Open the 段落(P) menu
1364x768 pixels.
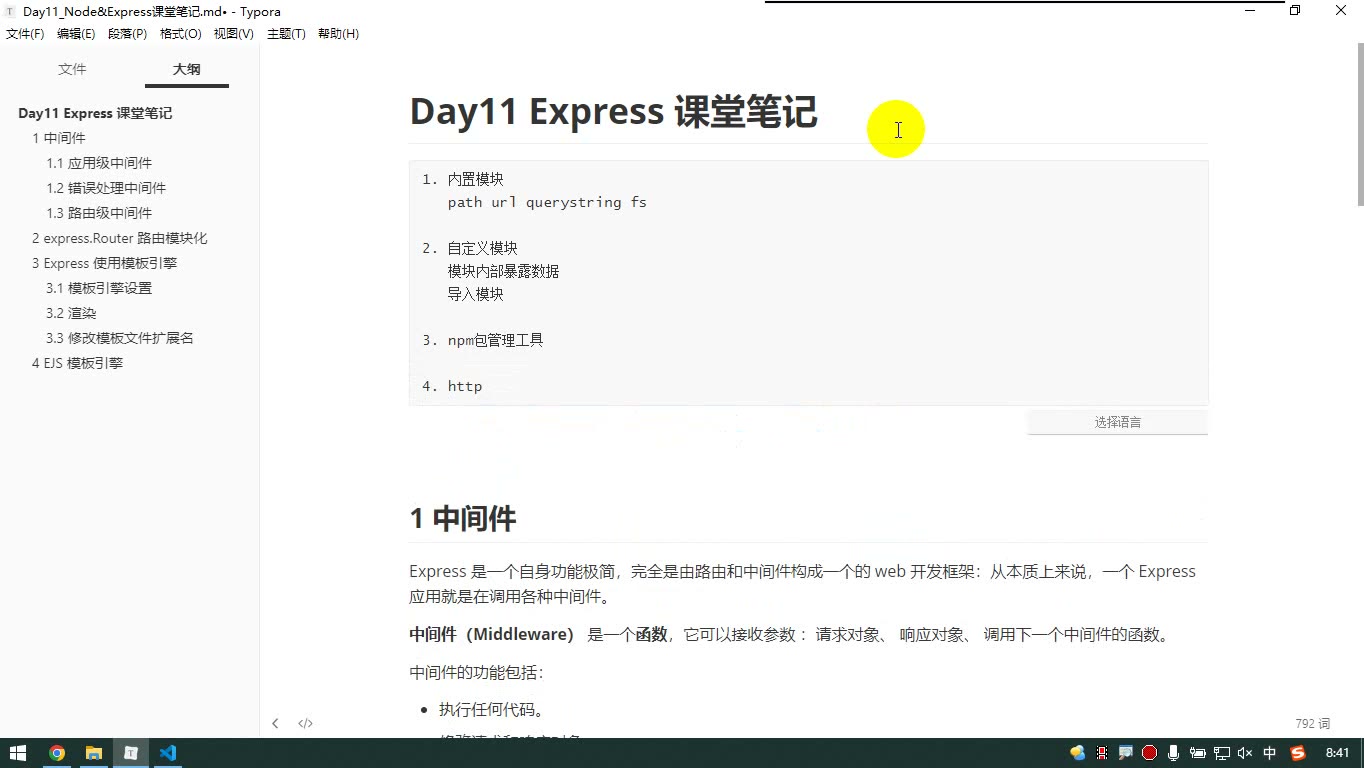pyautogui.click(x=127, y=34)
